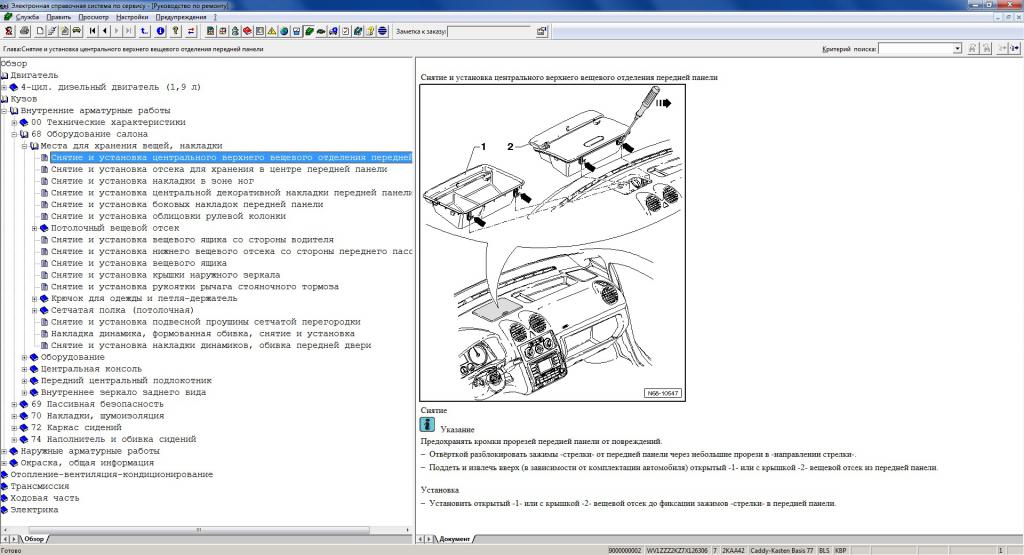Screen dimensions: 1024x555
Task: Click the red exit icon at toolbar start
Action: pos(9,31)
